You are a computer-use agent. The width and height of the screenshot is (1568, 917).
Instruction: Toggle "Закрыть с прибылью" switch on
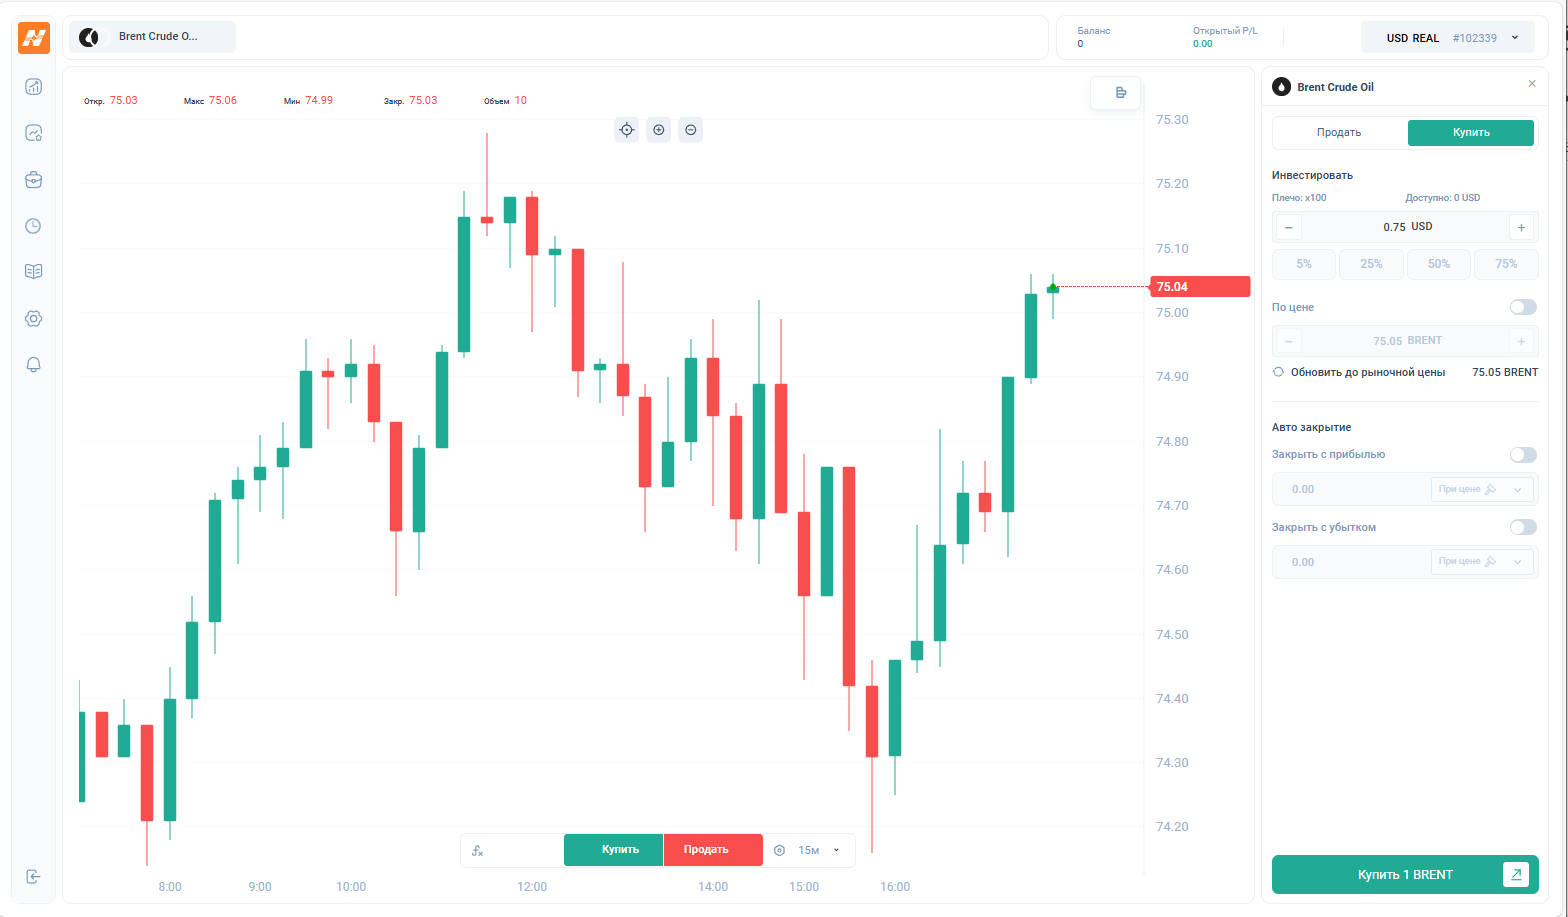tap(1523, 455)
